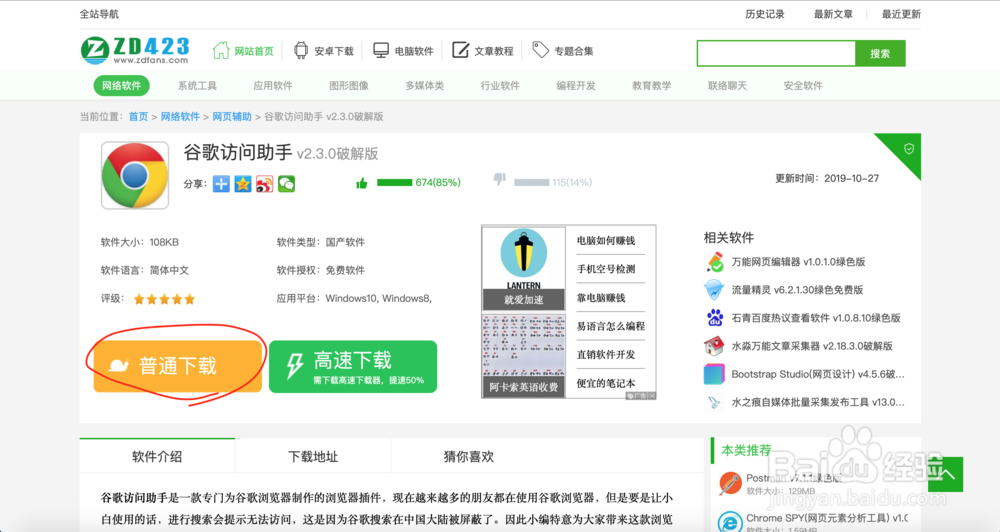Screen dimensions: 1000x532
Task: Go to 网页辅助 breadcrumb link
Action: 232,117
